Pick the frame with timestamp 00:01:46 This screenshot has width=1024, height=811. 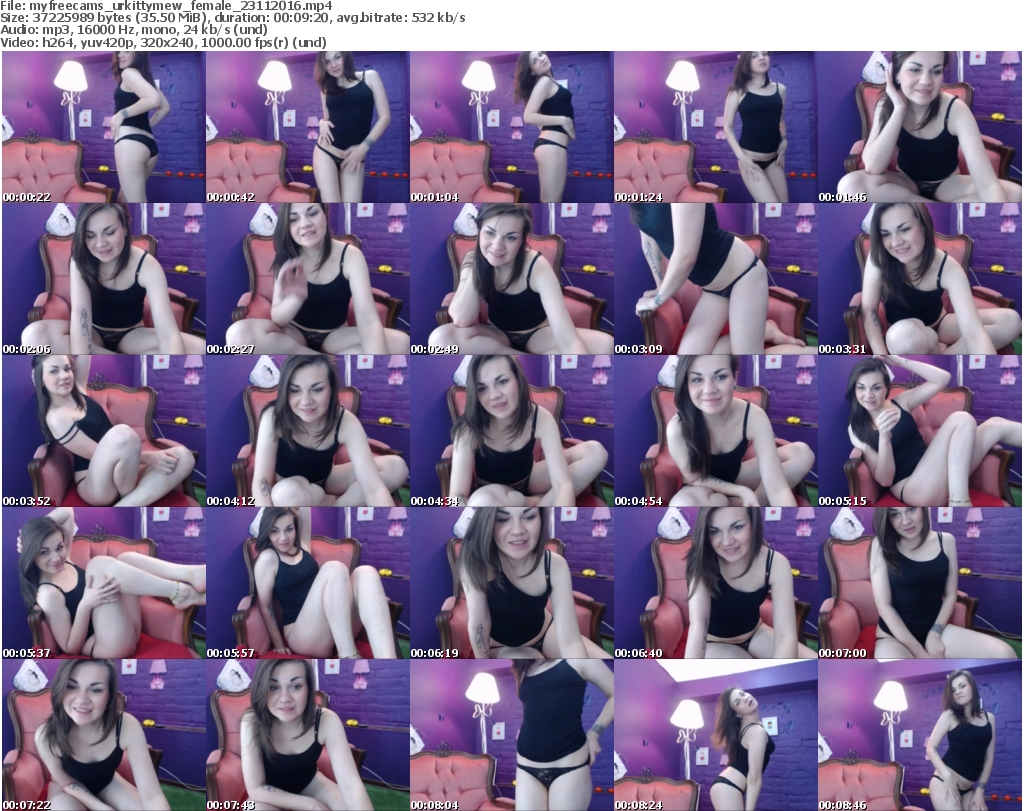[x=920, y=127]
